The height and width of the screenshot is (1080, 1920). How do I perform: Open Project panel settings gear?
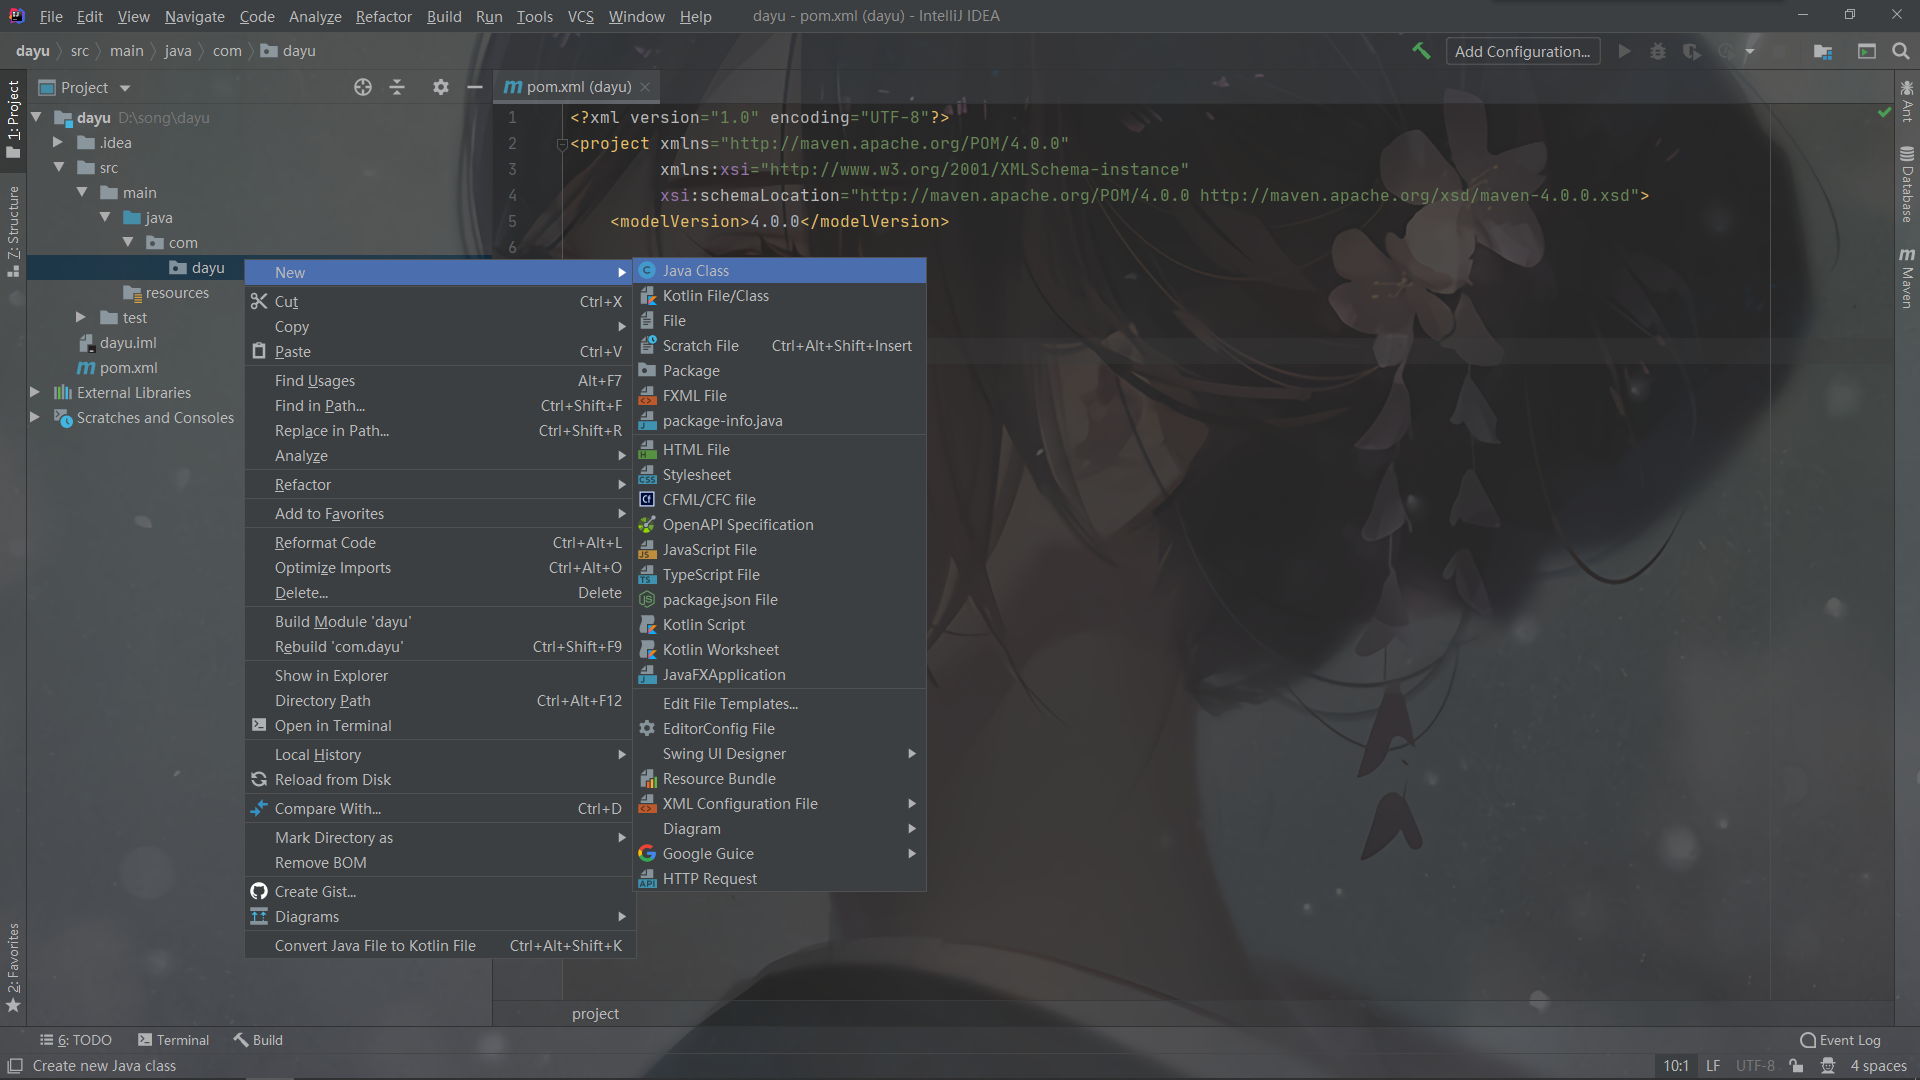click(440, 88)
